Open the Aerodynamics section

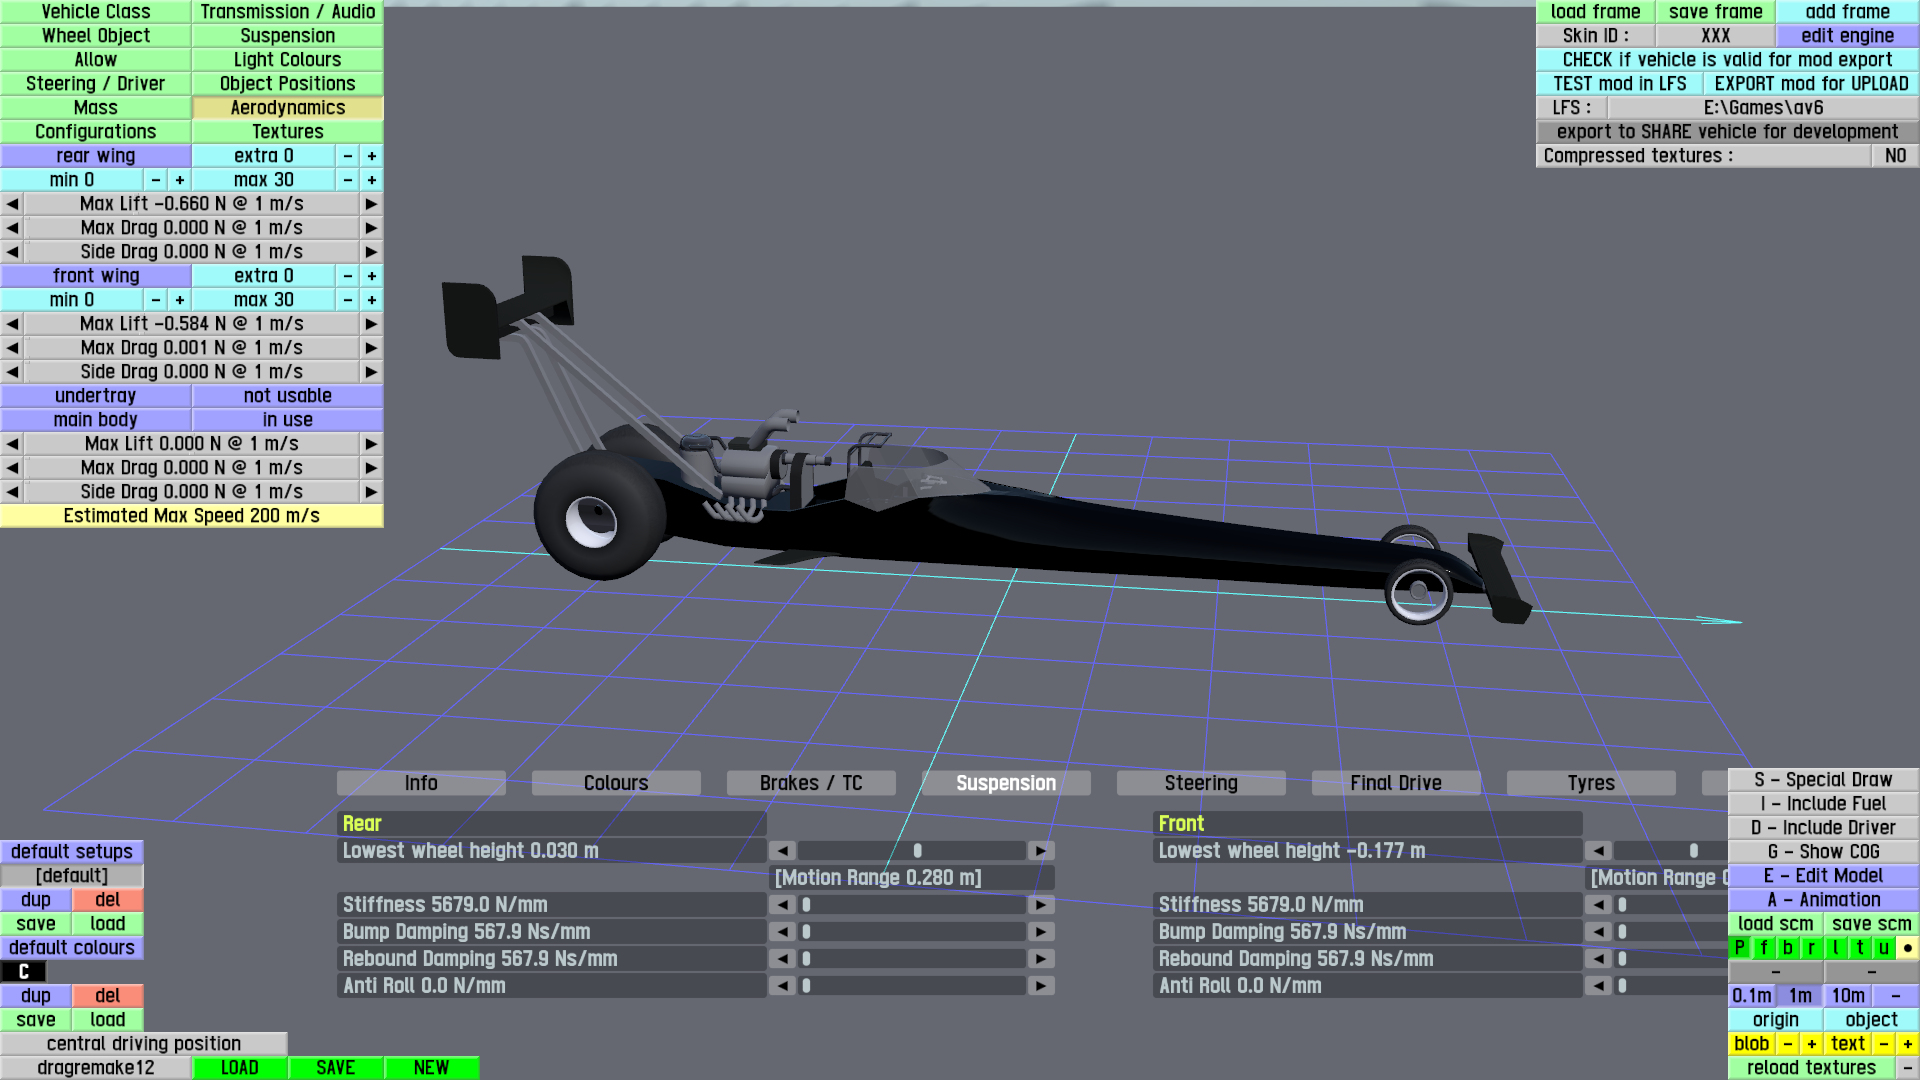point(287,108)
